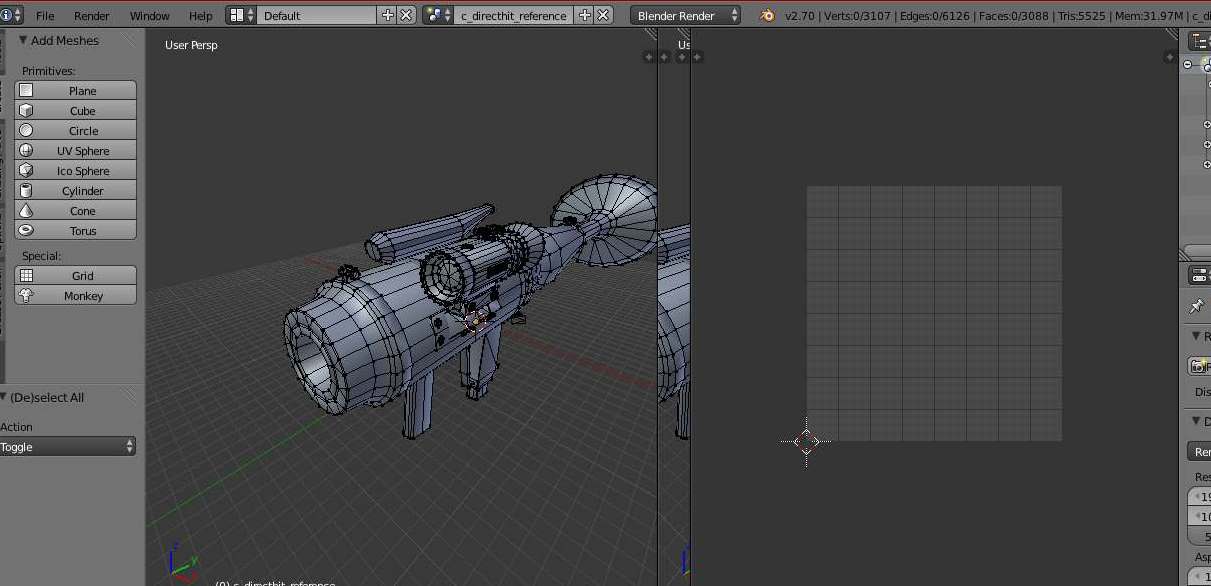1211x586 pixels.
Task: Delete the Default screen layout
Action: 406,15
